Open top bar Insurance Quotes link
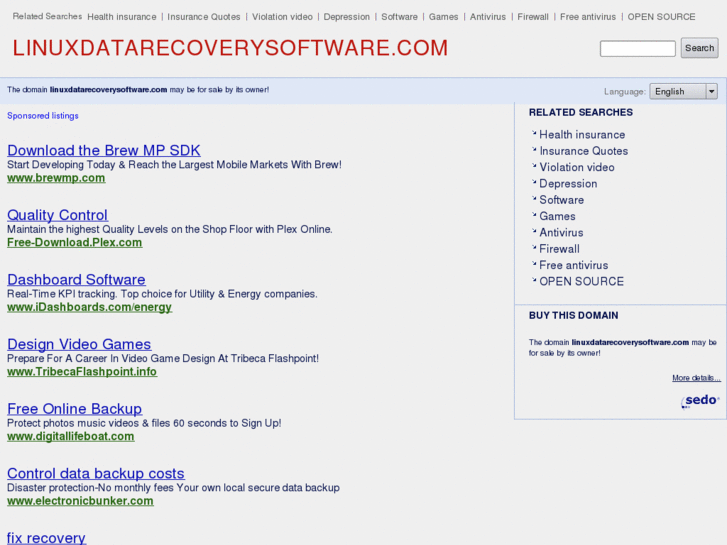 pyautogui.click(x=204, y=17)
